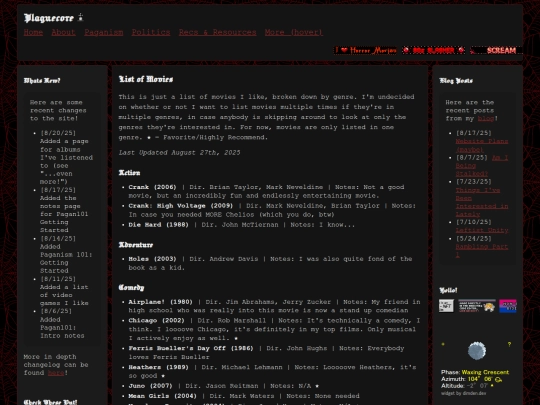Click 'Mean Girls (2004)' movie title
The height and width of the screenshot is (405, 540).
click(x=163, y=396)
